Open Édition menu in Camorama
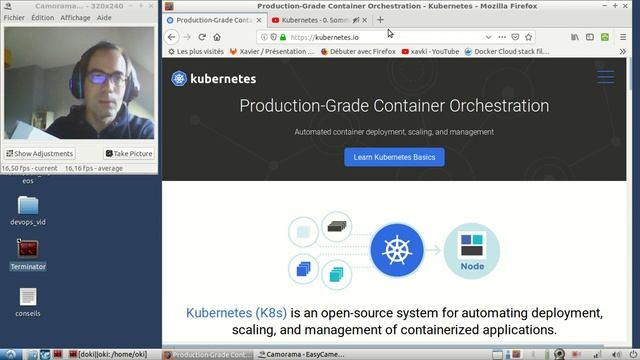Viewport: 640px width, 360px height. click(42, 18)
